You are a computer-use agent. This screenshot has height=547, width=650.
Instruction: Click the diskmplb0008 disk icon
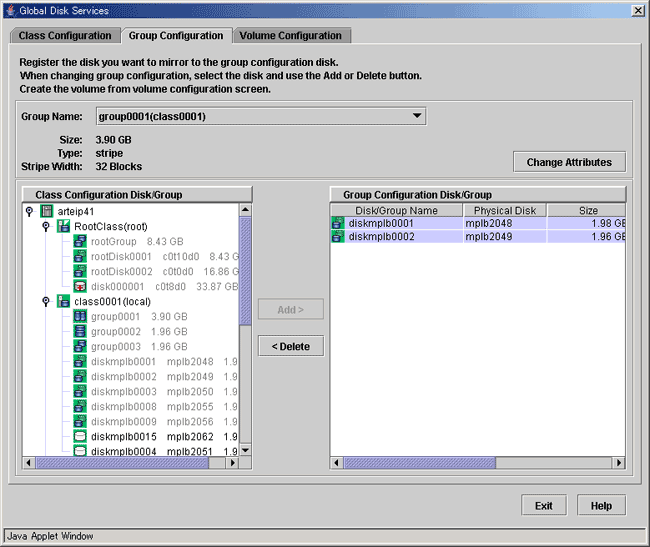pos(80,406)
